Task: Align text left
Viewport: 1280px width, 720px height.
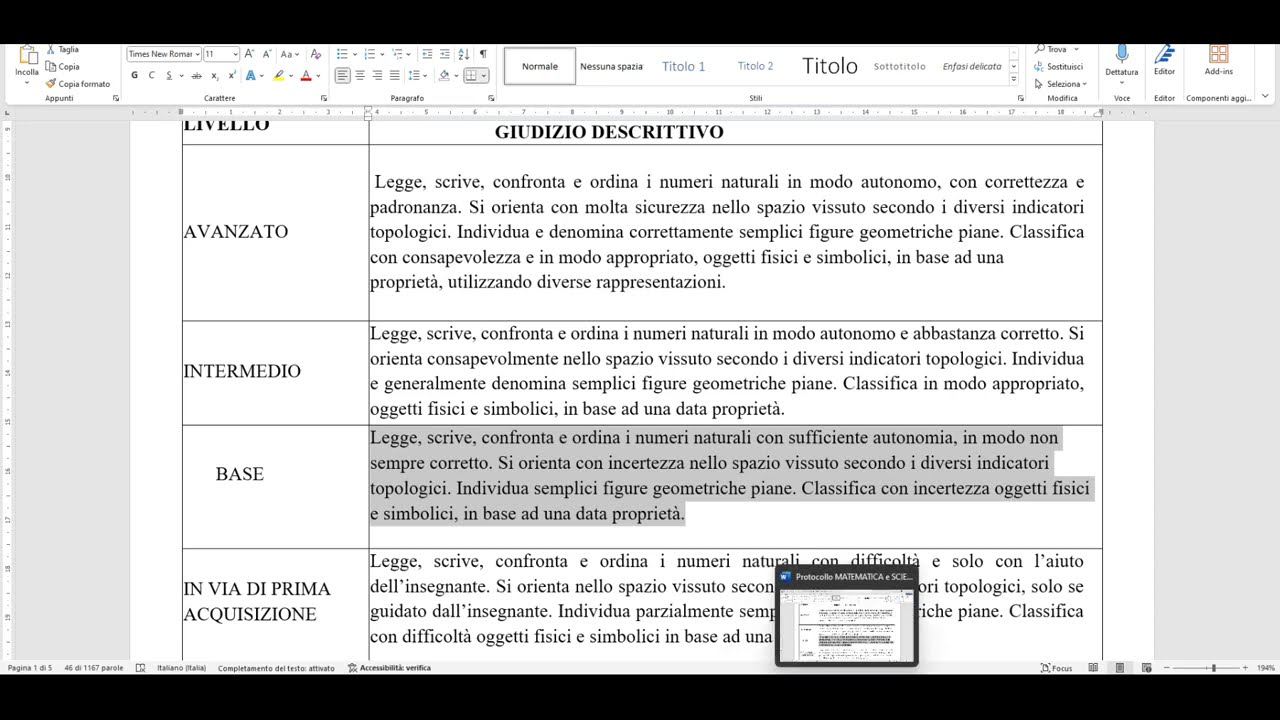Action: pos(343,75)
